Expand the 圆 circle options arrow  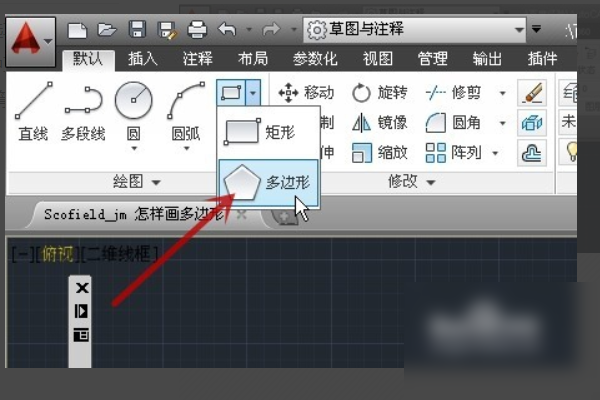134,149
